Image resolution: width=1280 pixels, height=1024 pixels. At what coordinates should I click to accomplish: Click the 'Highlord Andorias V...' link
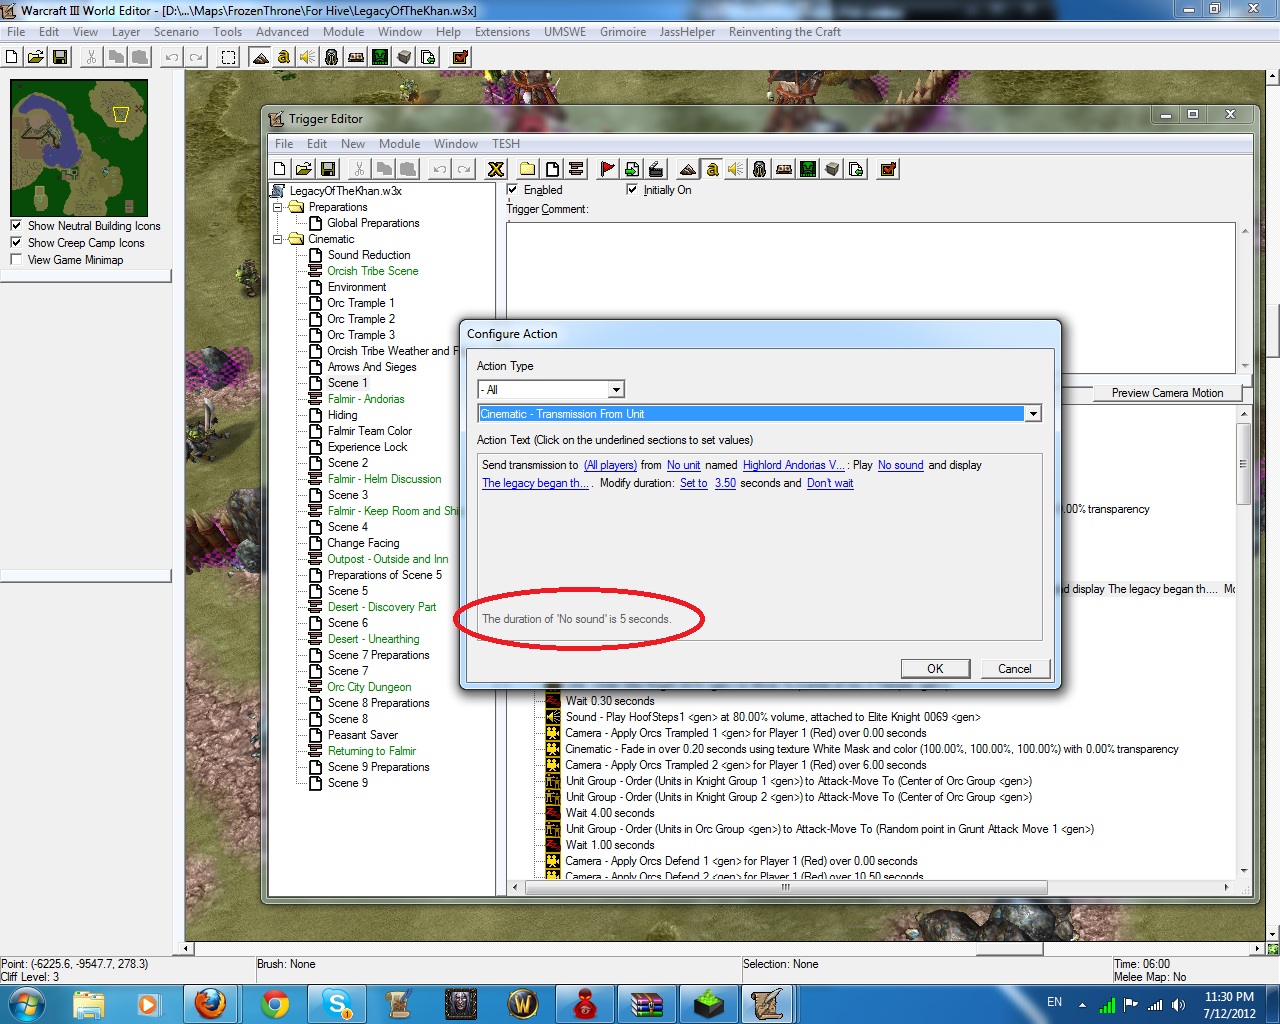click(793, 465)
